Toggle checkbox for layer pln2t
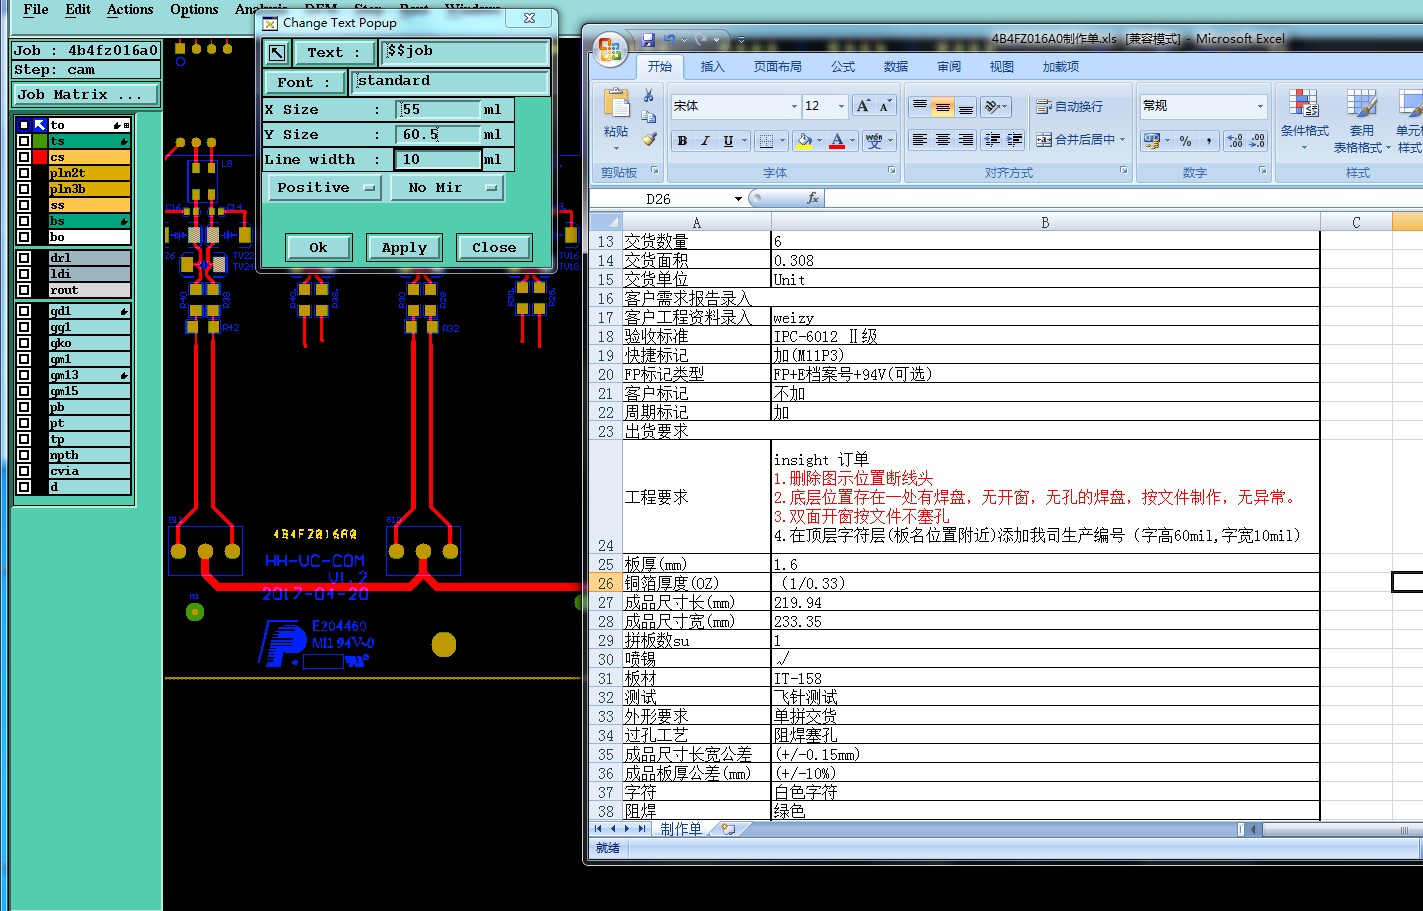 pos(24,173)
